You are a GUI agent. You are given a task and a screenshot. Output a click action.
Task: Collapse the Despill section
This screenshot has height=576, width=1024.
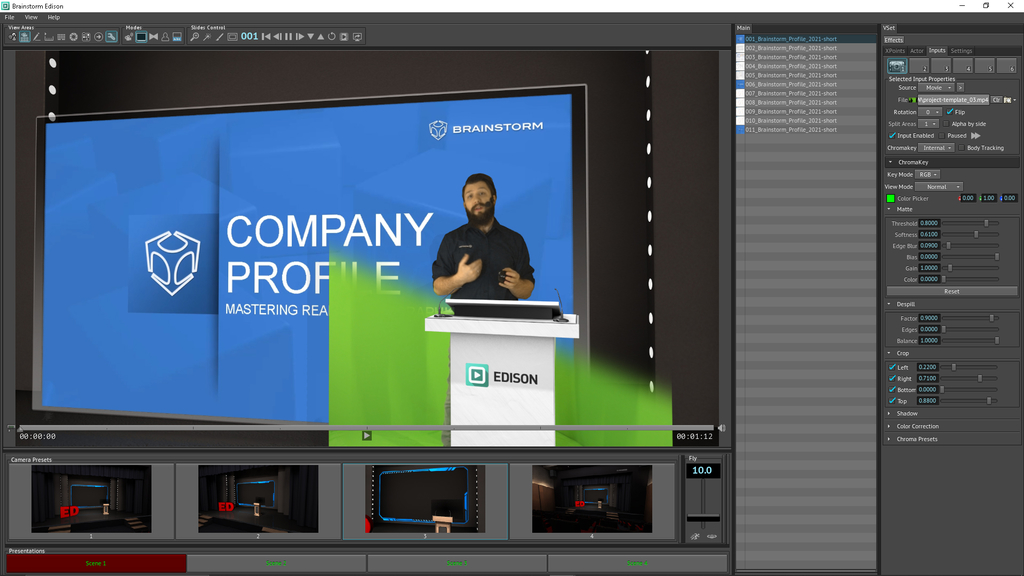tap(889, 304)
